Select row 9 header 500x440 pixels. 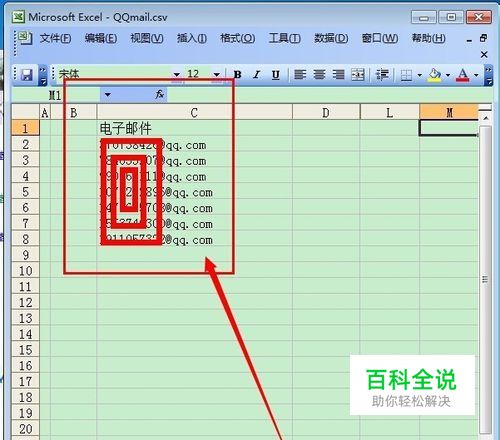(x=25, y=255)
